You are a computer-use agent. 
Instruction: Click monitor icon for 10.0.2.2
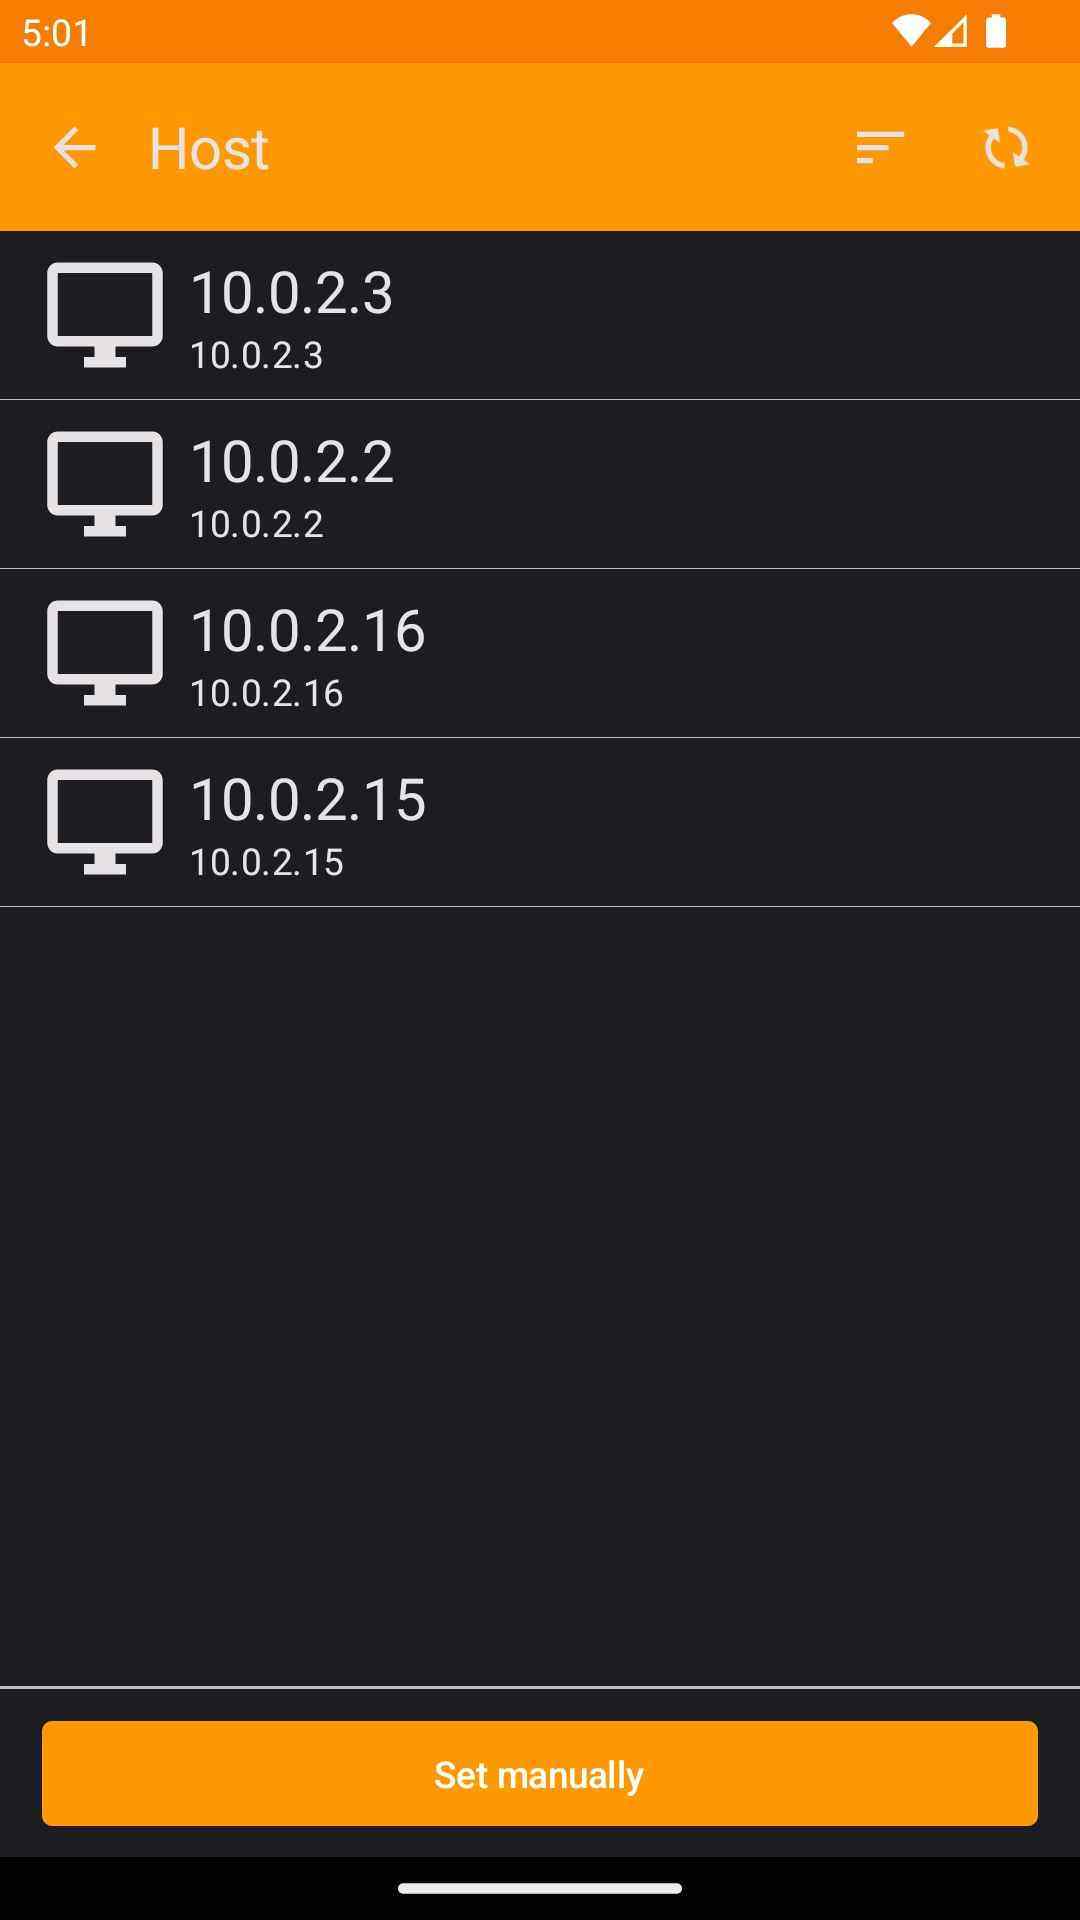[105, 483]
